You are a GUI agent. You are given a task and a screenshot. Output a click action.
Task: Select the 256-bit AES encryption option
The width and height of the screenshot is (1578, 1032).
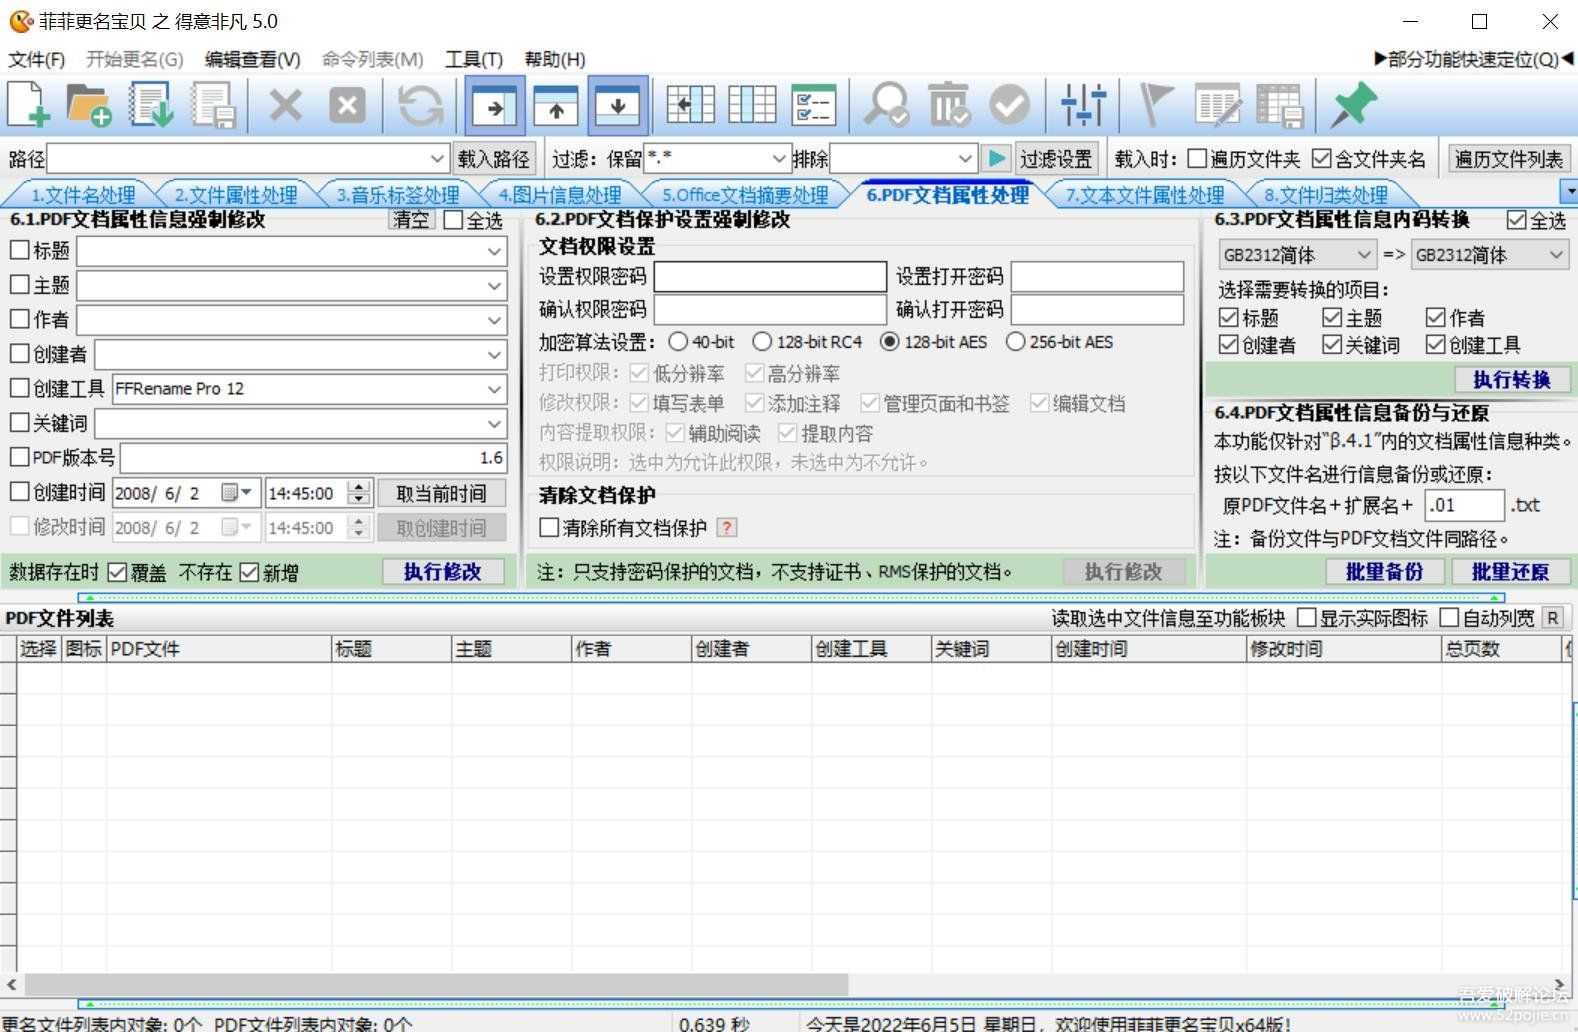(1016, 342)
